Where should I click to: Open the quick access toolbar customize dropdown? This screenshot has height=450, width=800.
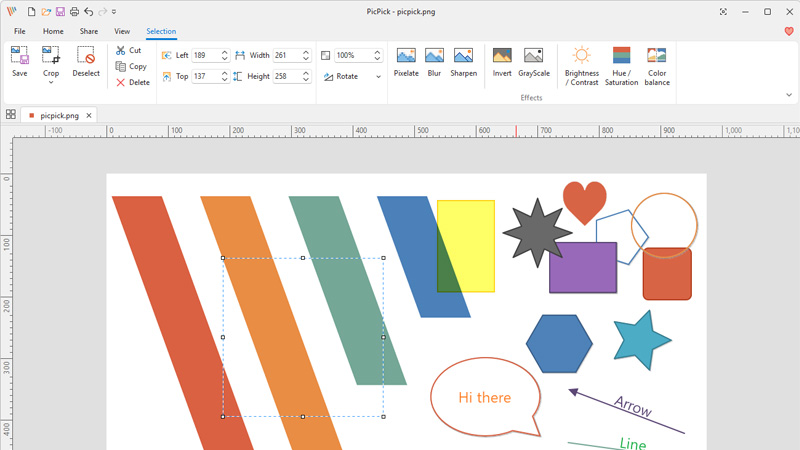coord(114,11)
